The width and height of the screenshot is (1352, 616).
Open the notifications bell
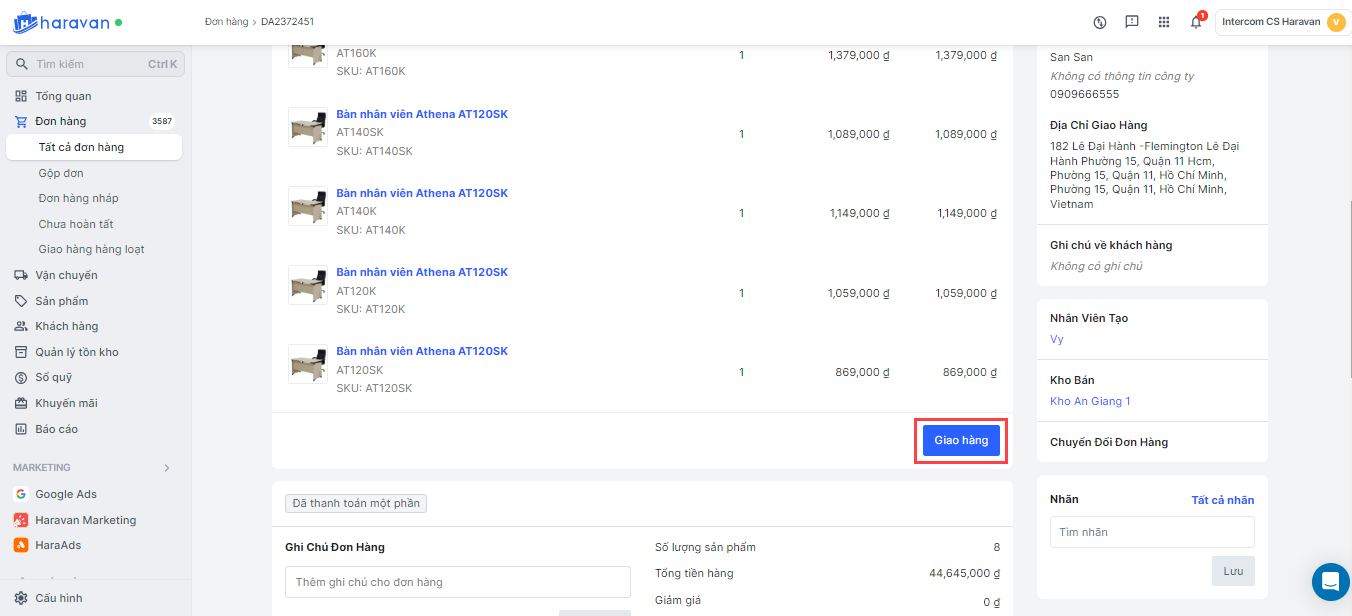point(1196,22)
